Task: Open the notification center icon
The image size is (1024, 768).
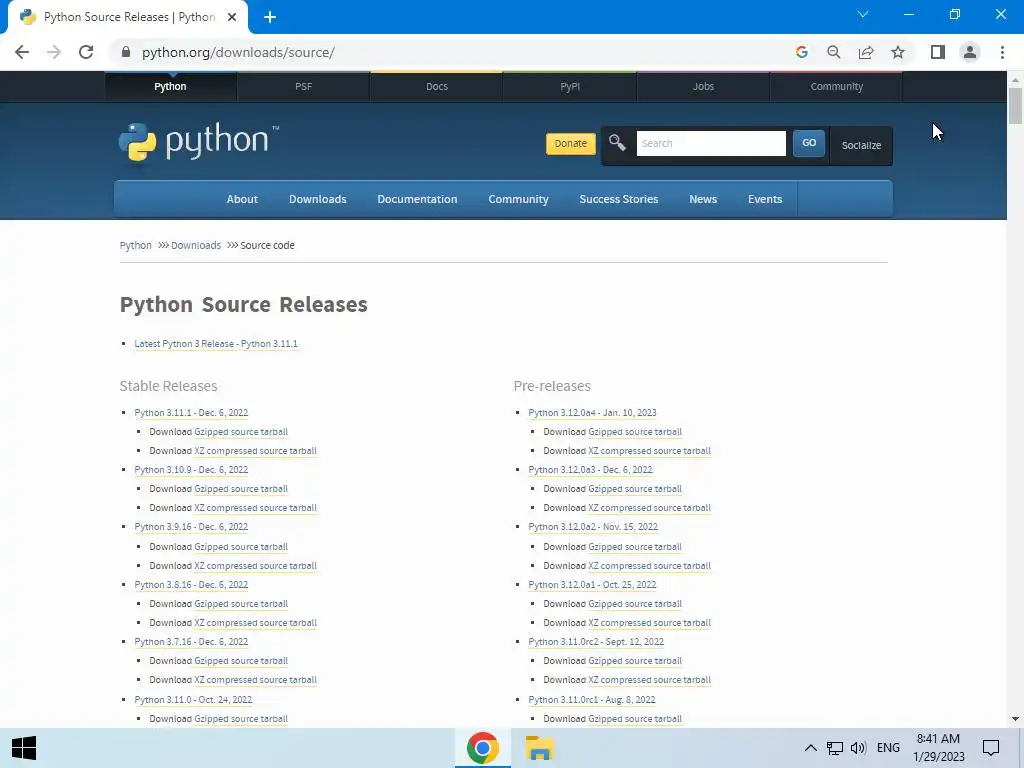Action: pos(991,748)
